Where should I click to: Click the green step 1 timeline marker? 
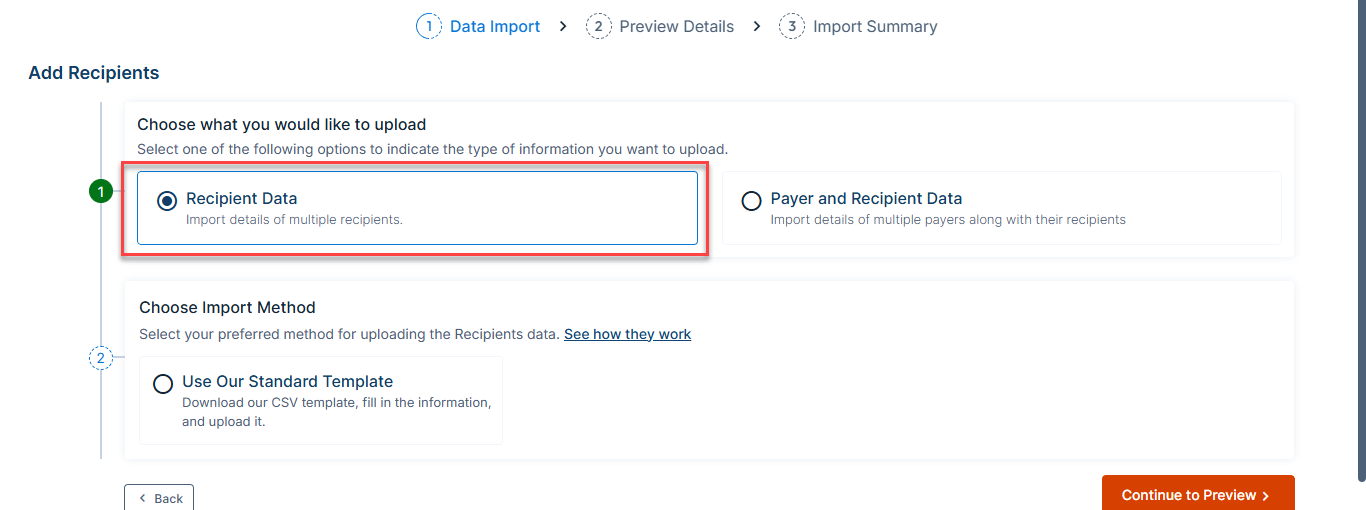101,191
